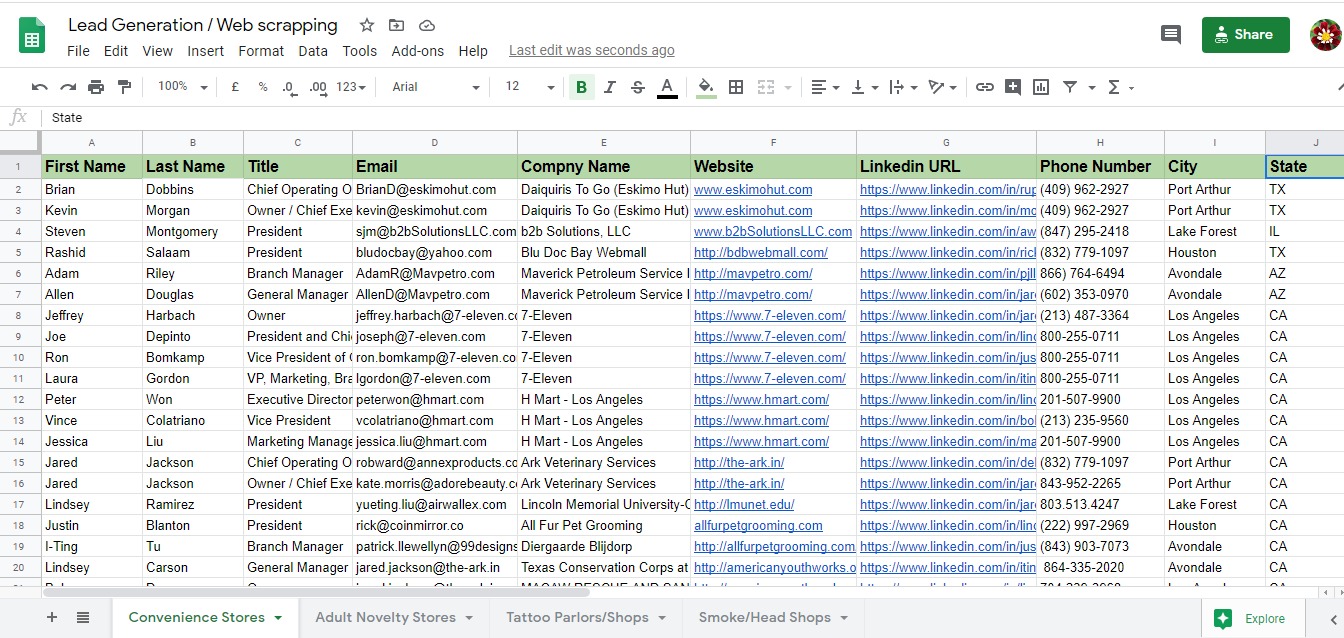Create a filter
Screen dimensions: 1344x638
click(1070, 87)
